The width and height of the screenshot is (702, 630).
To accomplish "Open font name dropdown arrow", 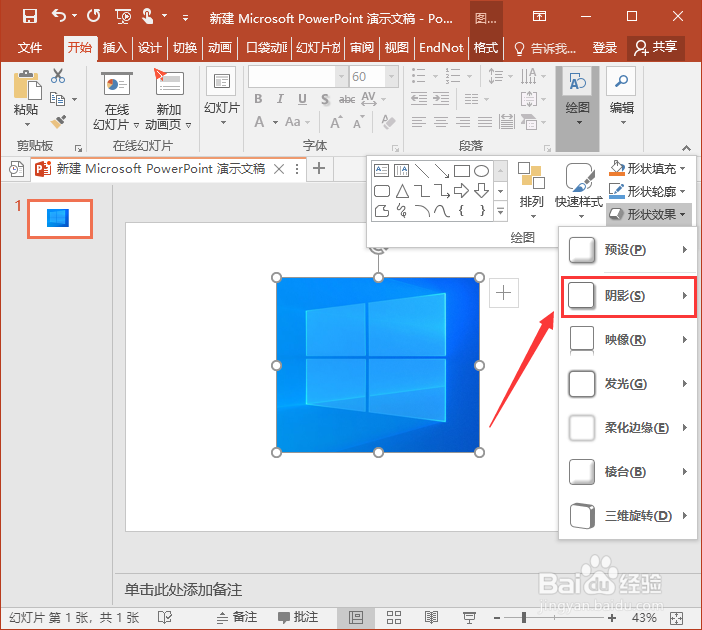I will [x=342, y=77].
